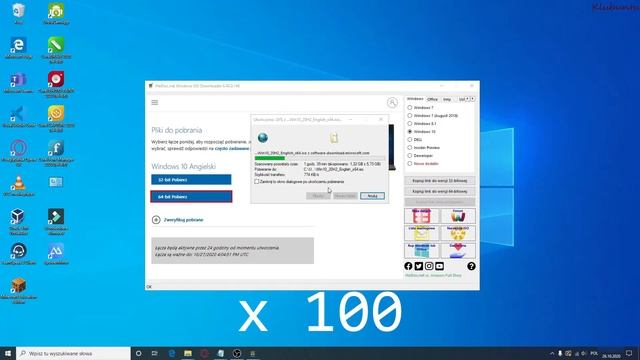Open the Instagram social icon
Viewport: 640px width, 360px height.
[429, 266]
